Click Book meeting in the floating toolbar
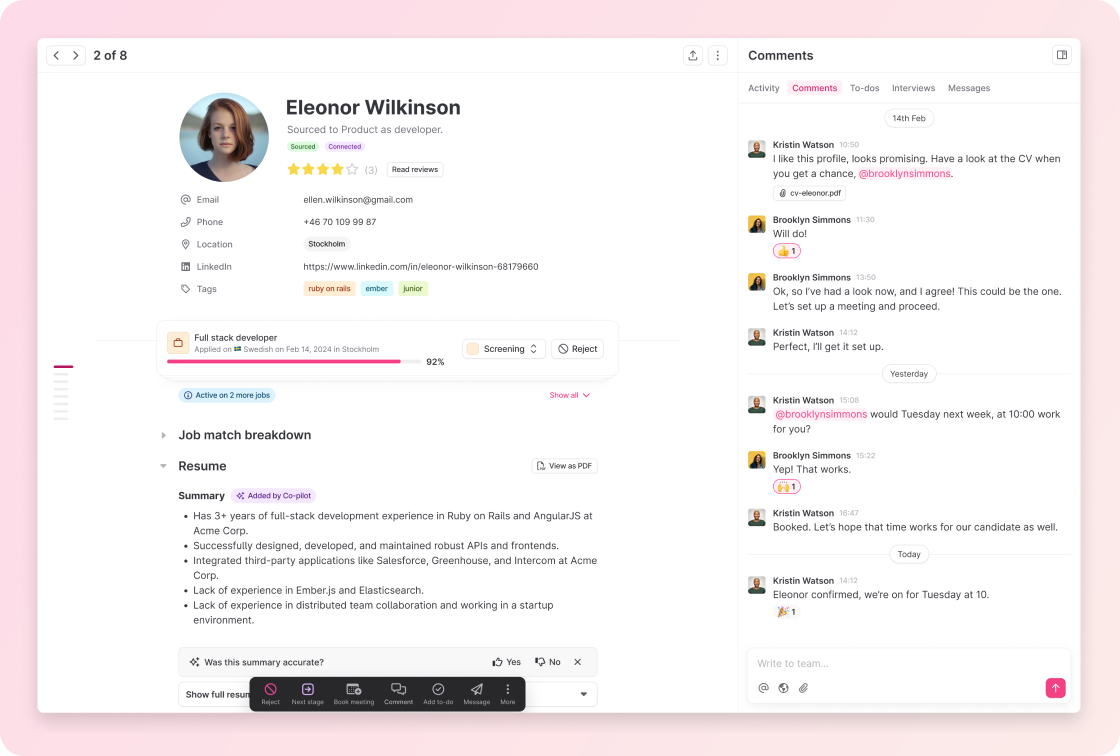This screenshot has width=1120, height=756. (x=354, y=694)
